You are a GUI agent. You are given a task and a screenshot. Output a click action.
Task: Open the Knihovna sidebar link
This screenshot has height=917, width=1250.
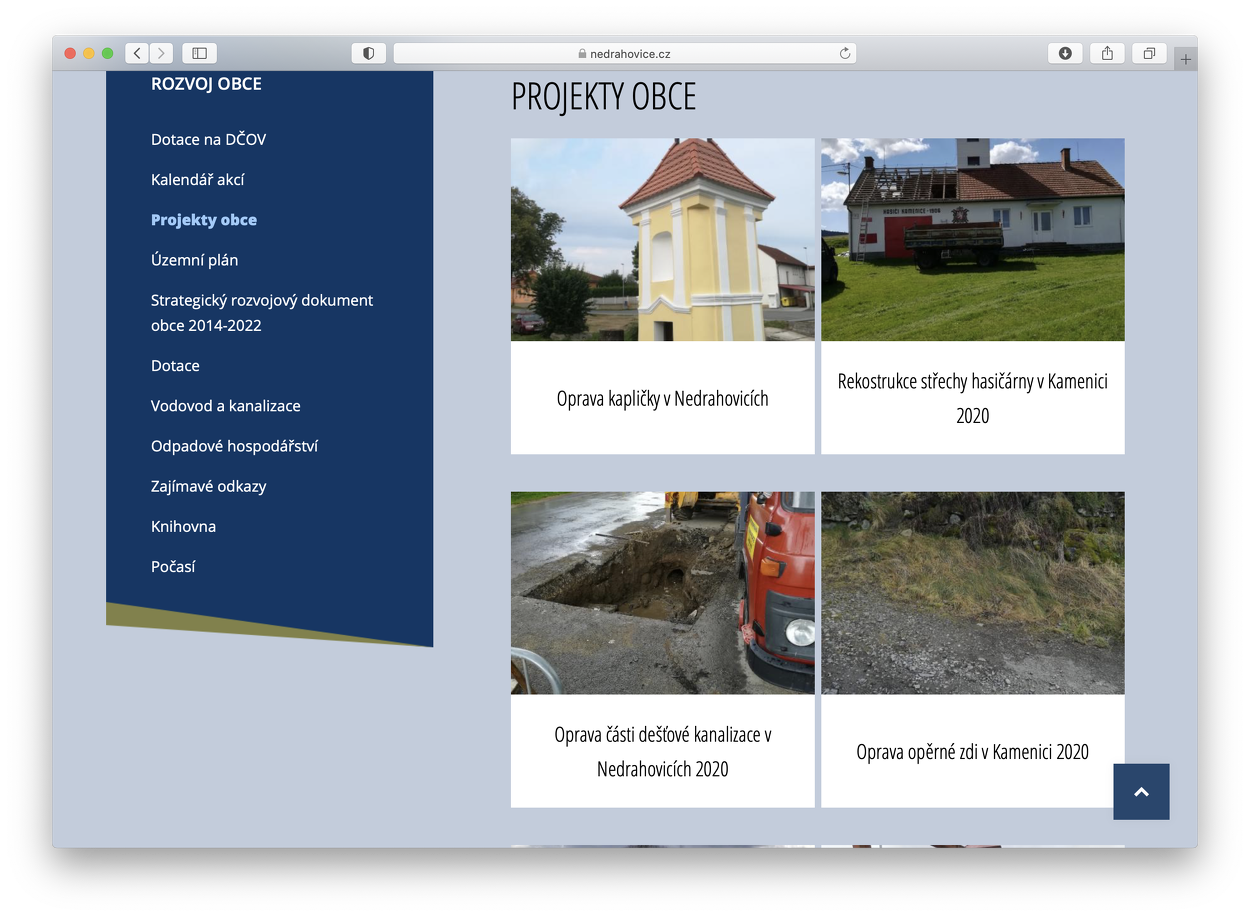pos(183,526)
